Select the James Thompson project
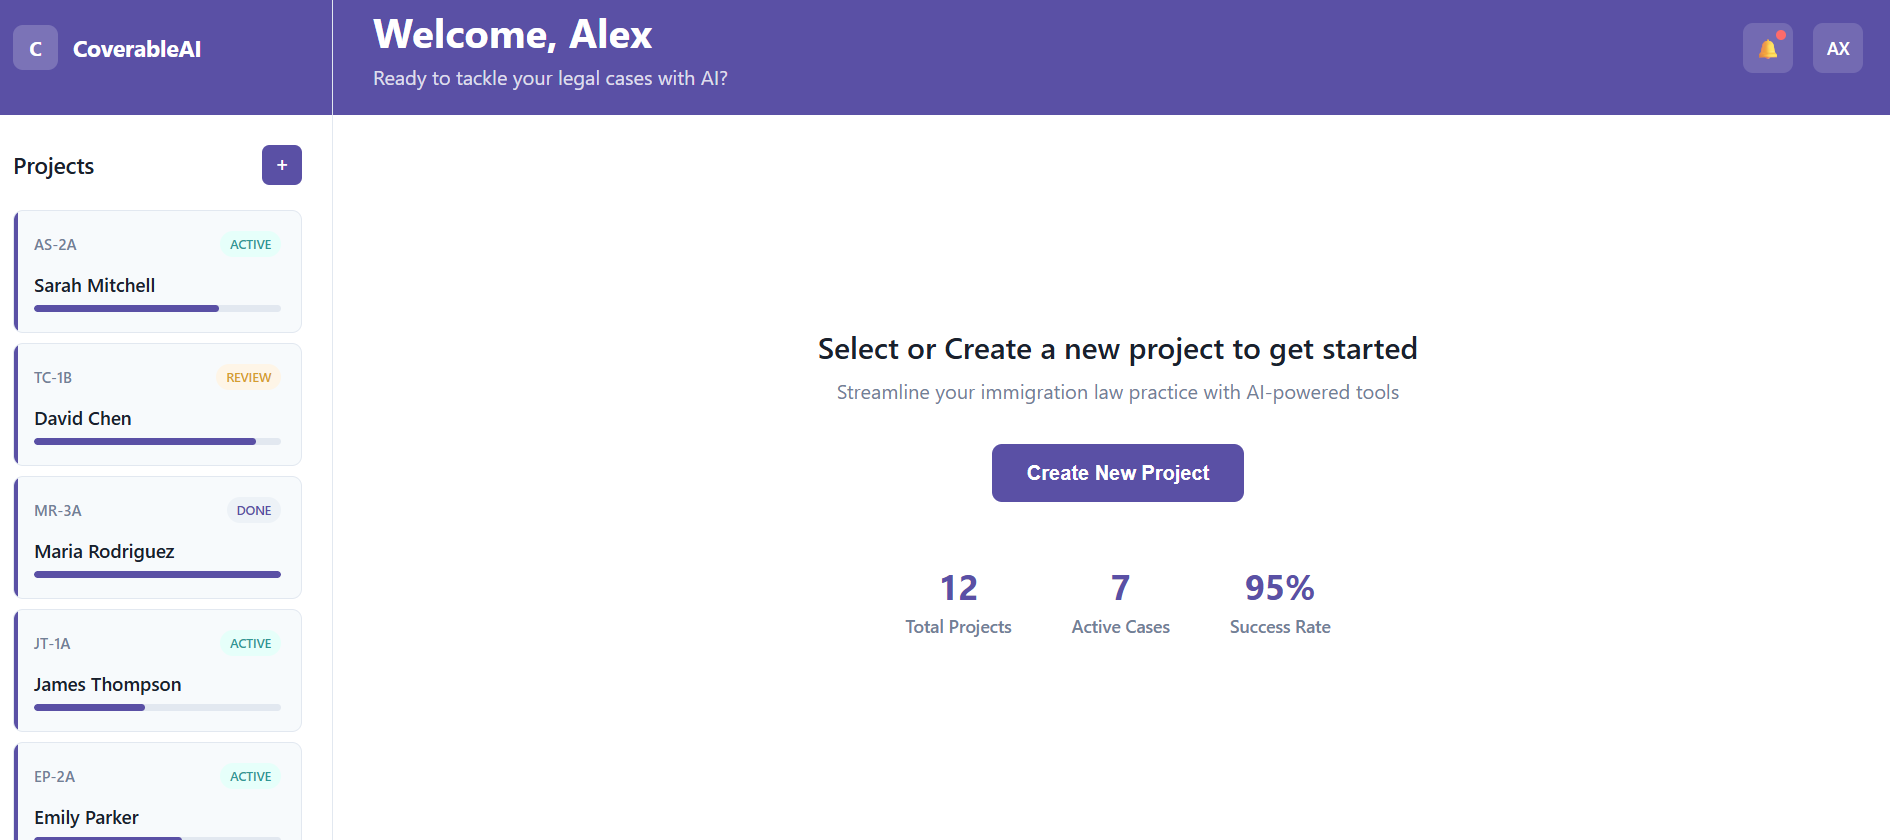The width and height of the screenshot is (1890, 840). 158,670
